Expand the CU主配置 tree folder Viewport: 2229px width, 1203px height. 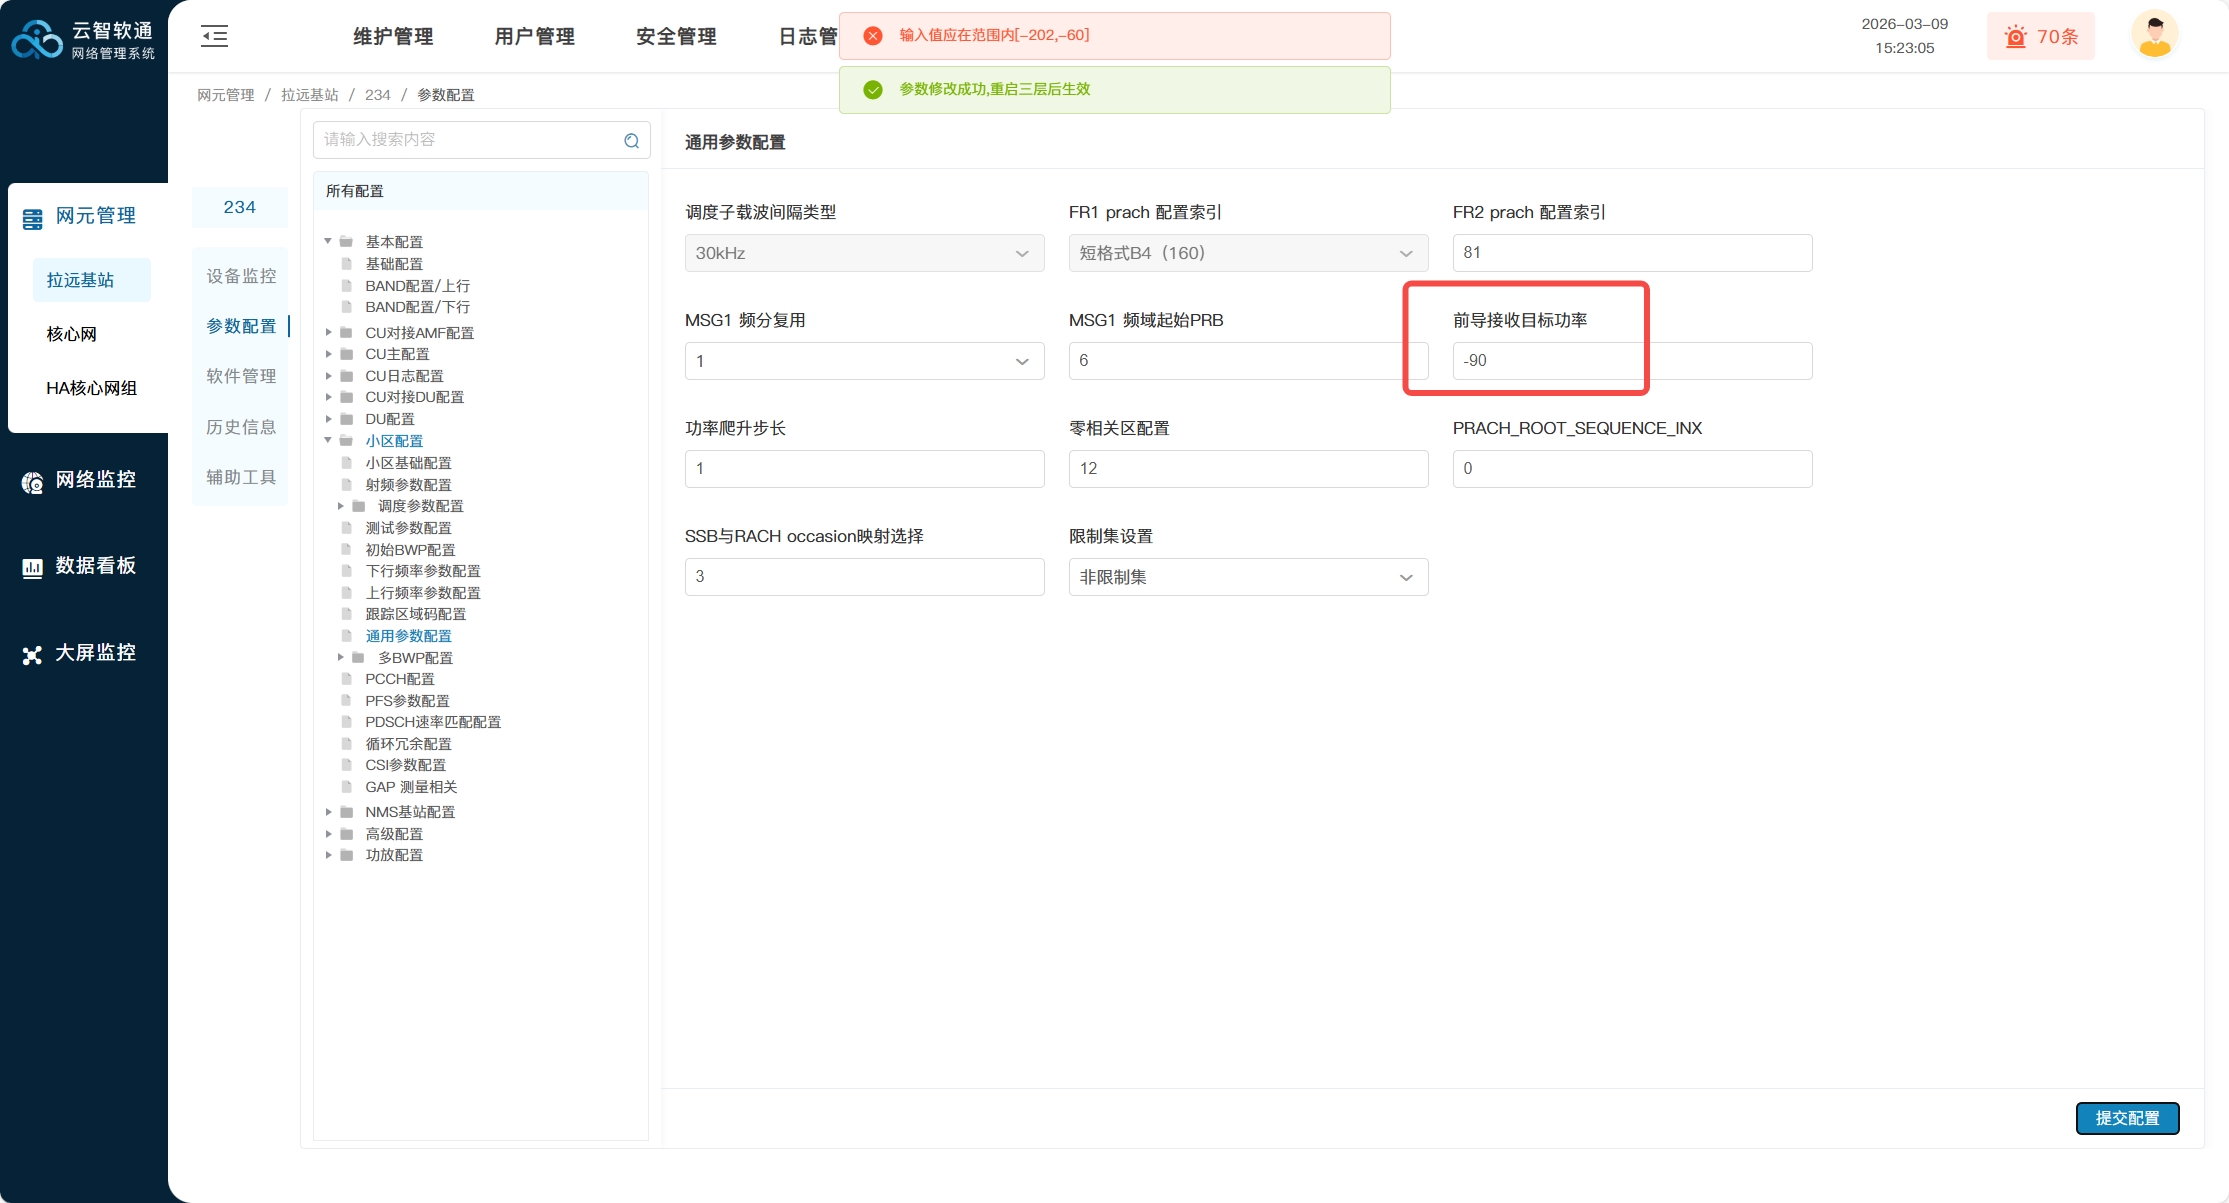(x=329, y=354)
